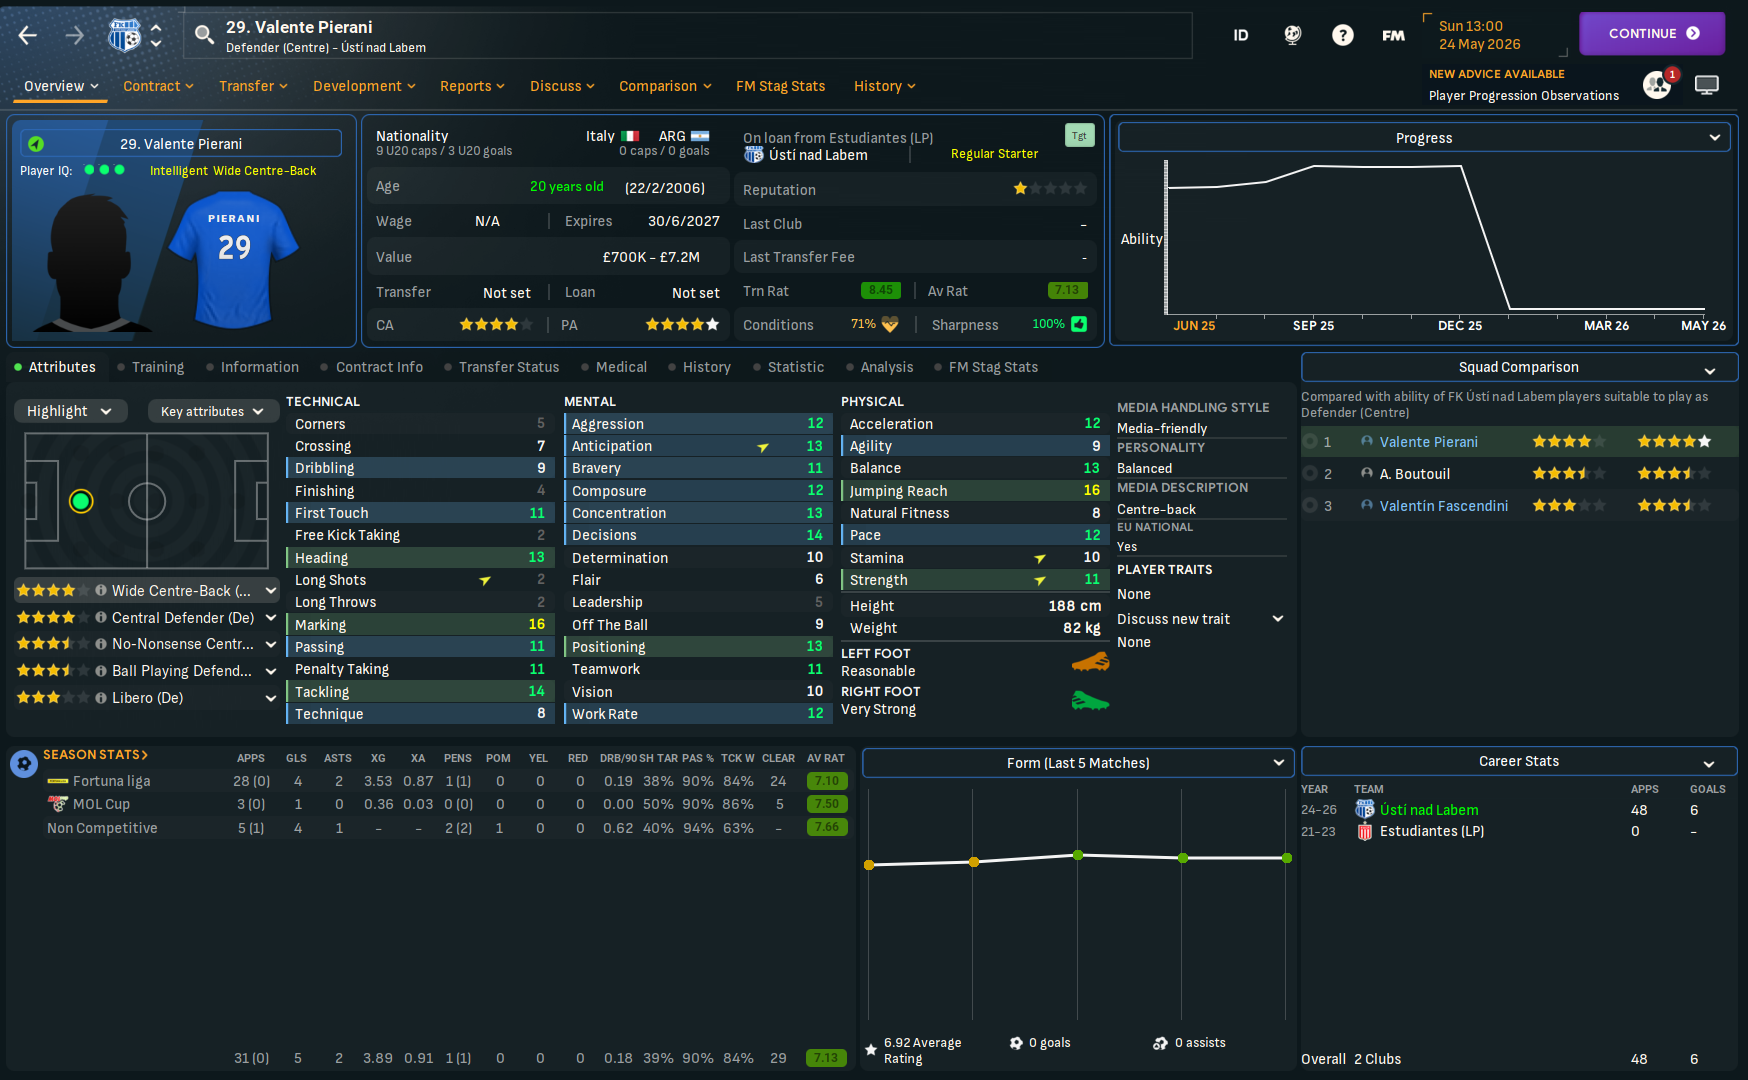Click the forward navigation arrow
Viewport: 1748px width, 1080px height.
pos(75,35)
